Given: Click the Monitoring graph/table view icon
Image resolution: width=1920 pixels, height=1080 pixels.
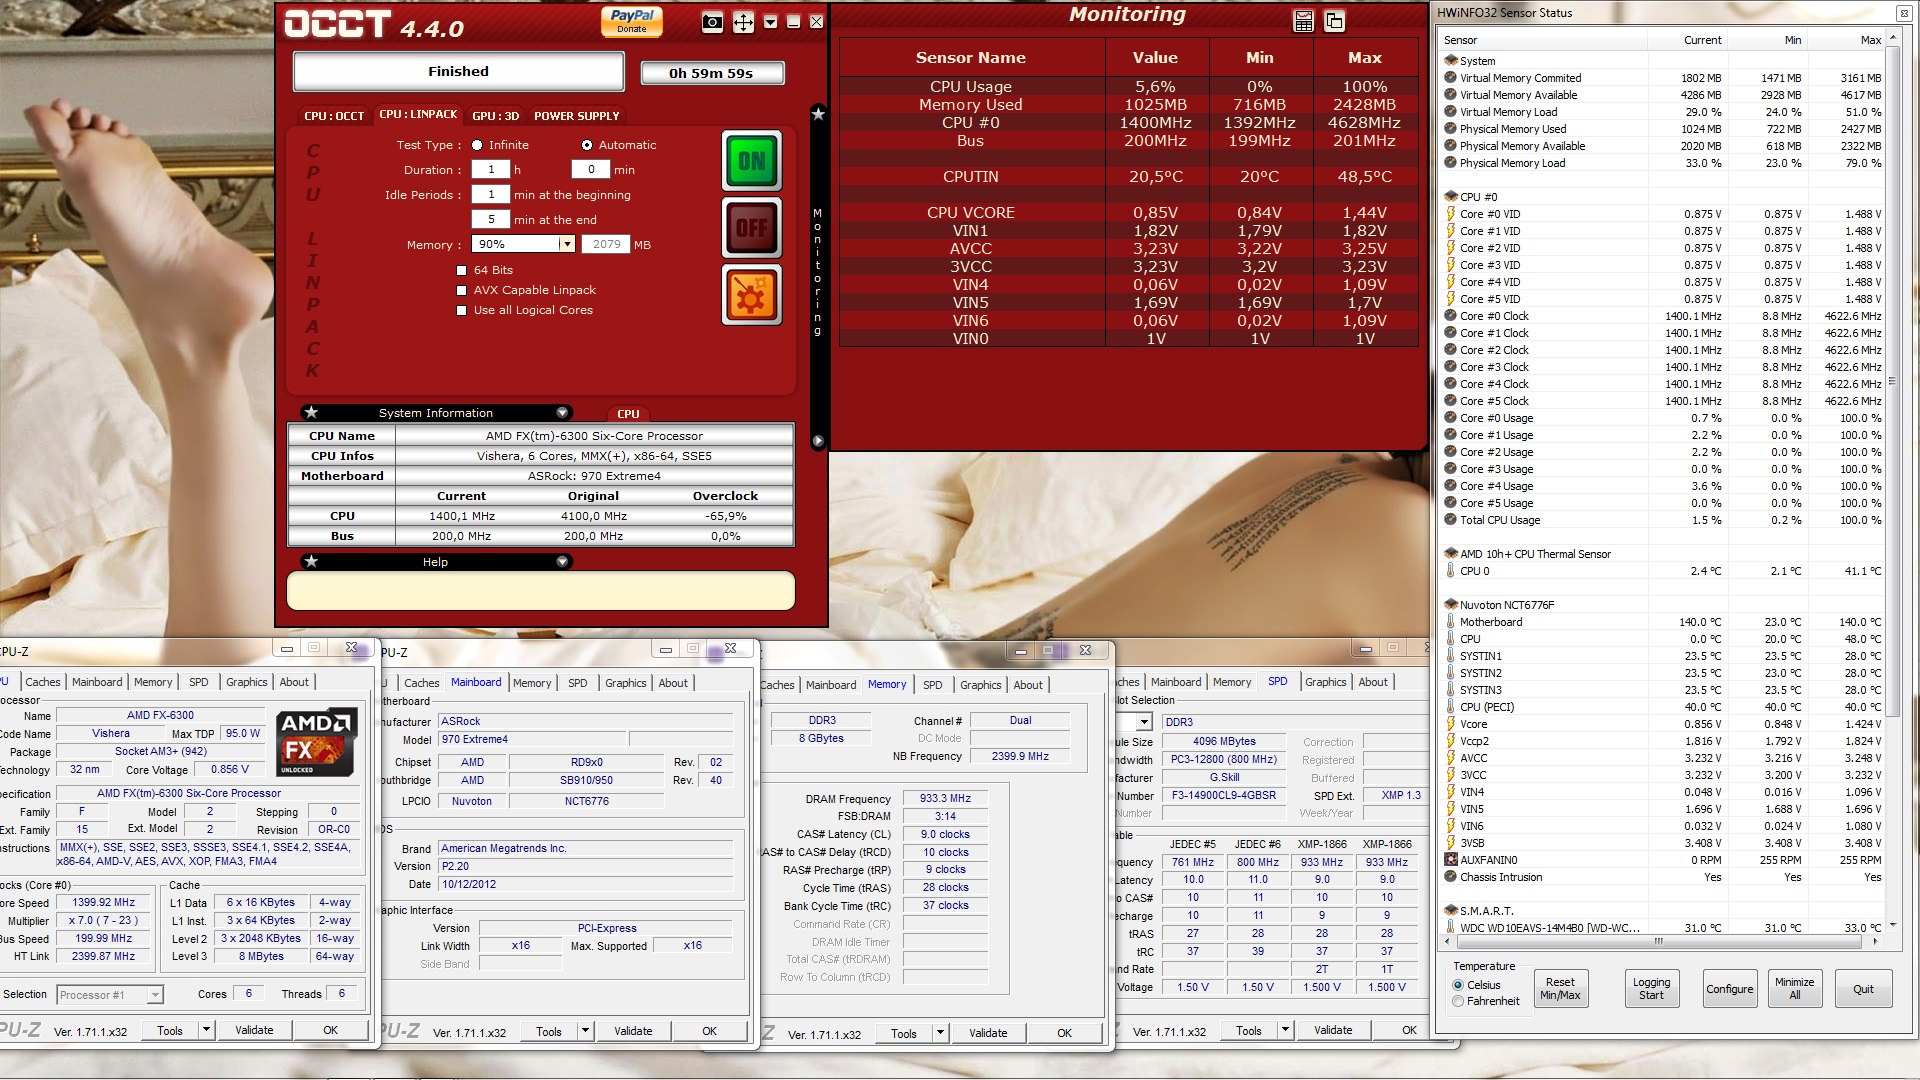Looking at the screenshot, I should pos(1303,21).
